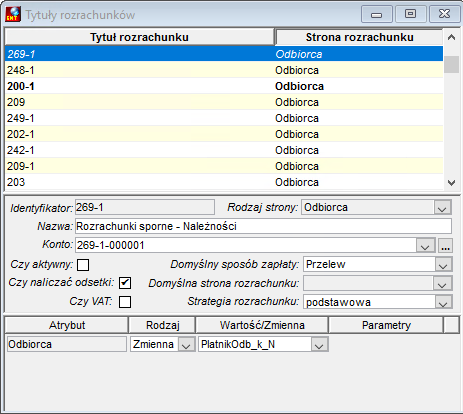
Task: Select row 242-1 in the list
Action: click(224, 150)
